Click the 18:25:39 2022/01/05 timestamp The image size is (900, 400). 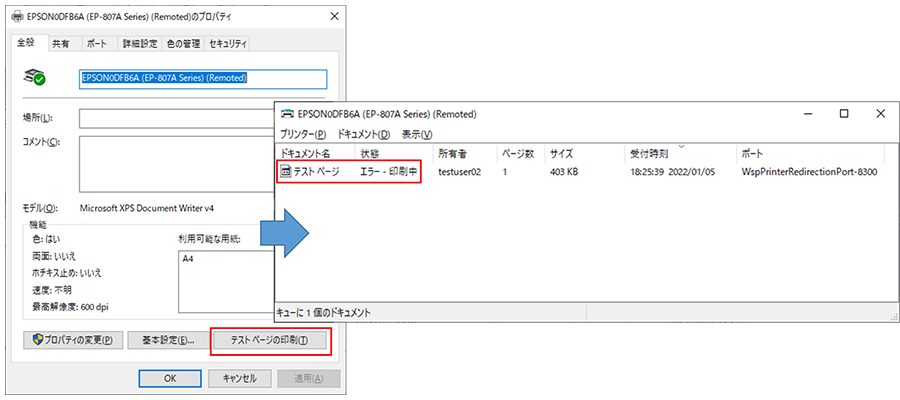tap(672, 172)
